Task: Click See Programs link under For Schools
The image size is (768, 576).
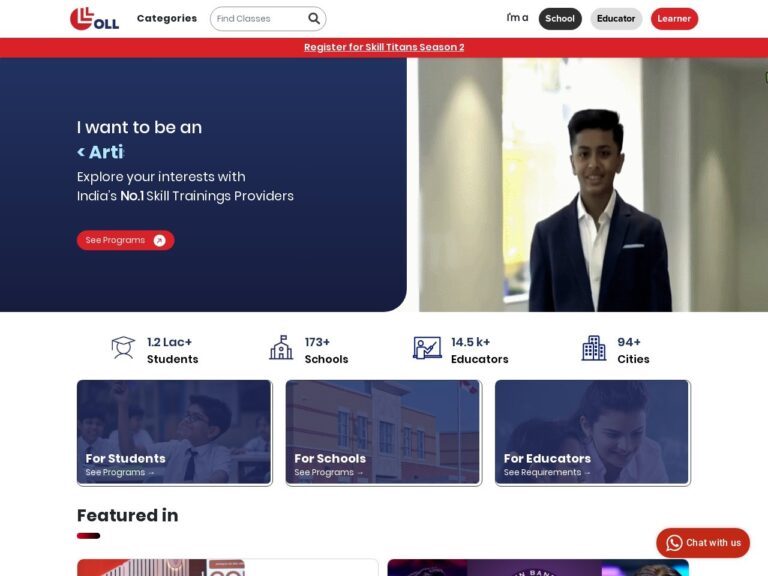Action: click(329, 472)
